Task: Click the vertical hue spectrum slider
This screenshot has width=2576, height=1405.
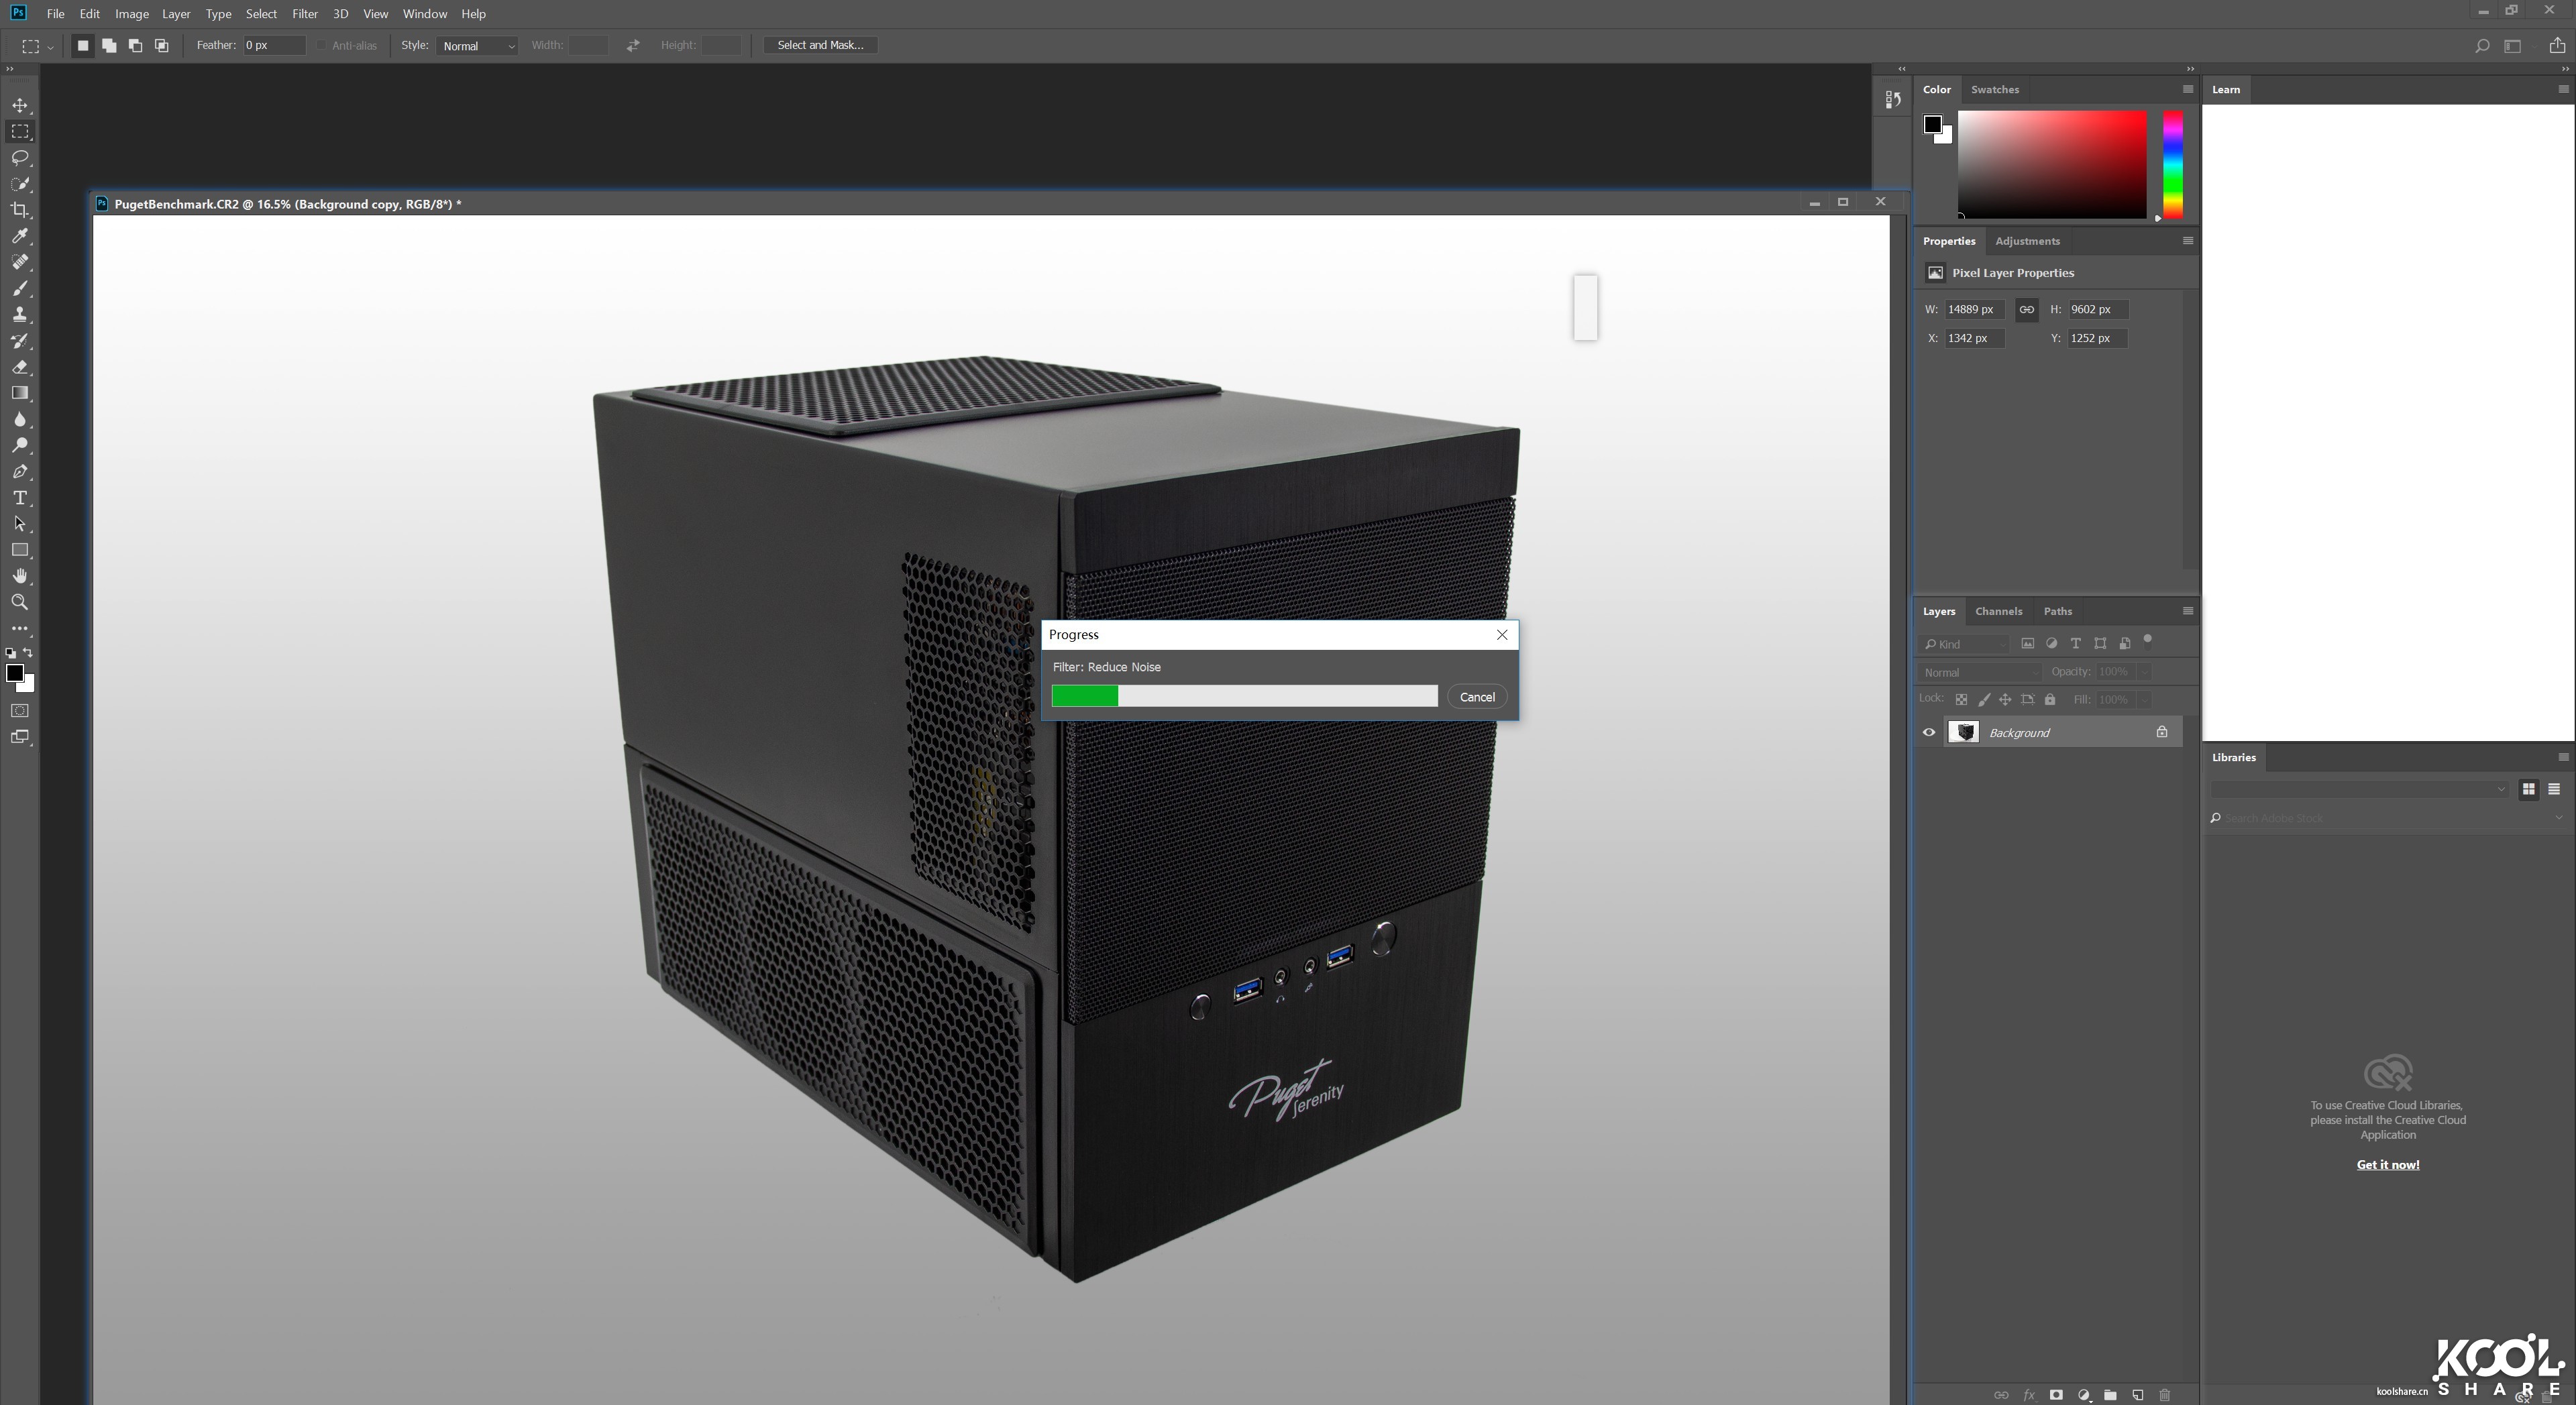Action: click(2173, 165)
